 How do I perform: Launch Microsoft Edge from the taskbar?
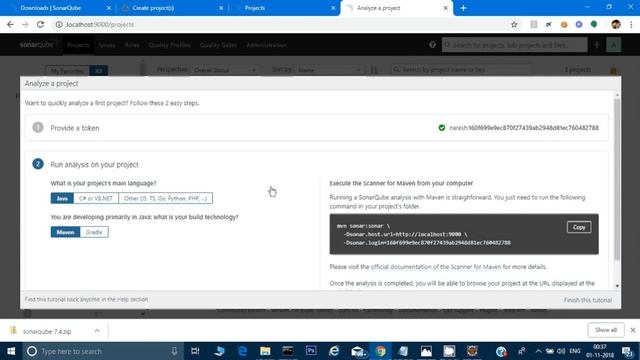(242, 351)
